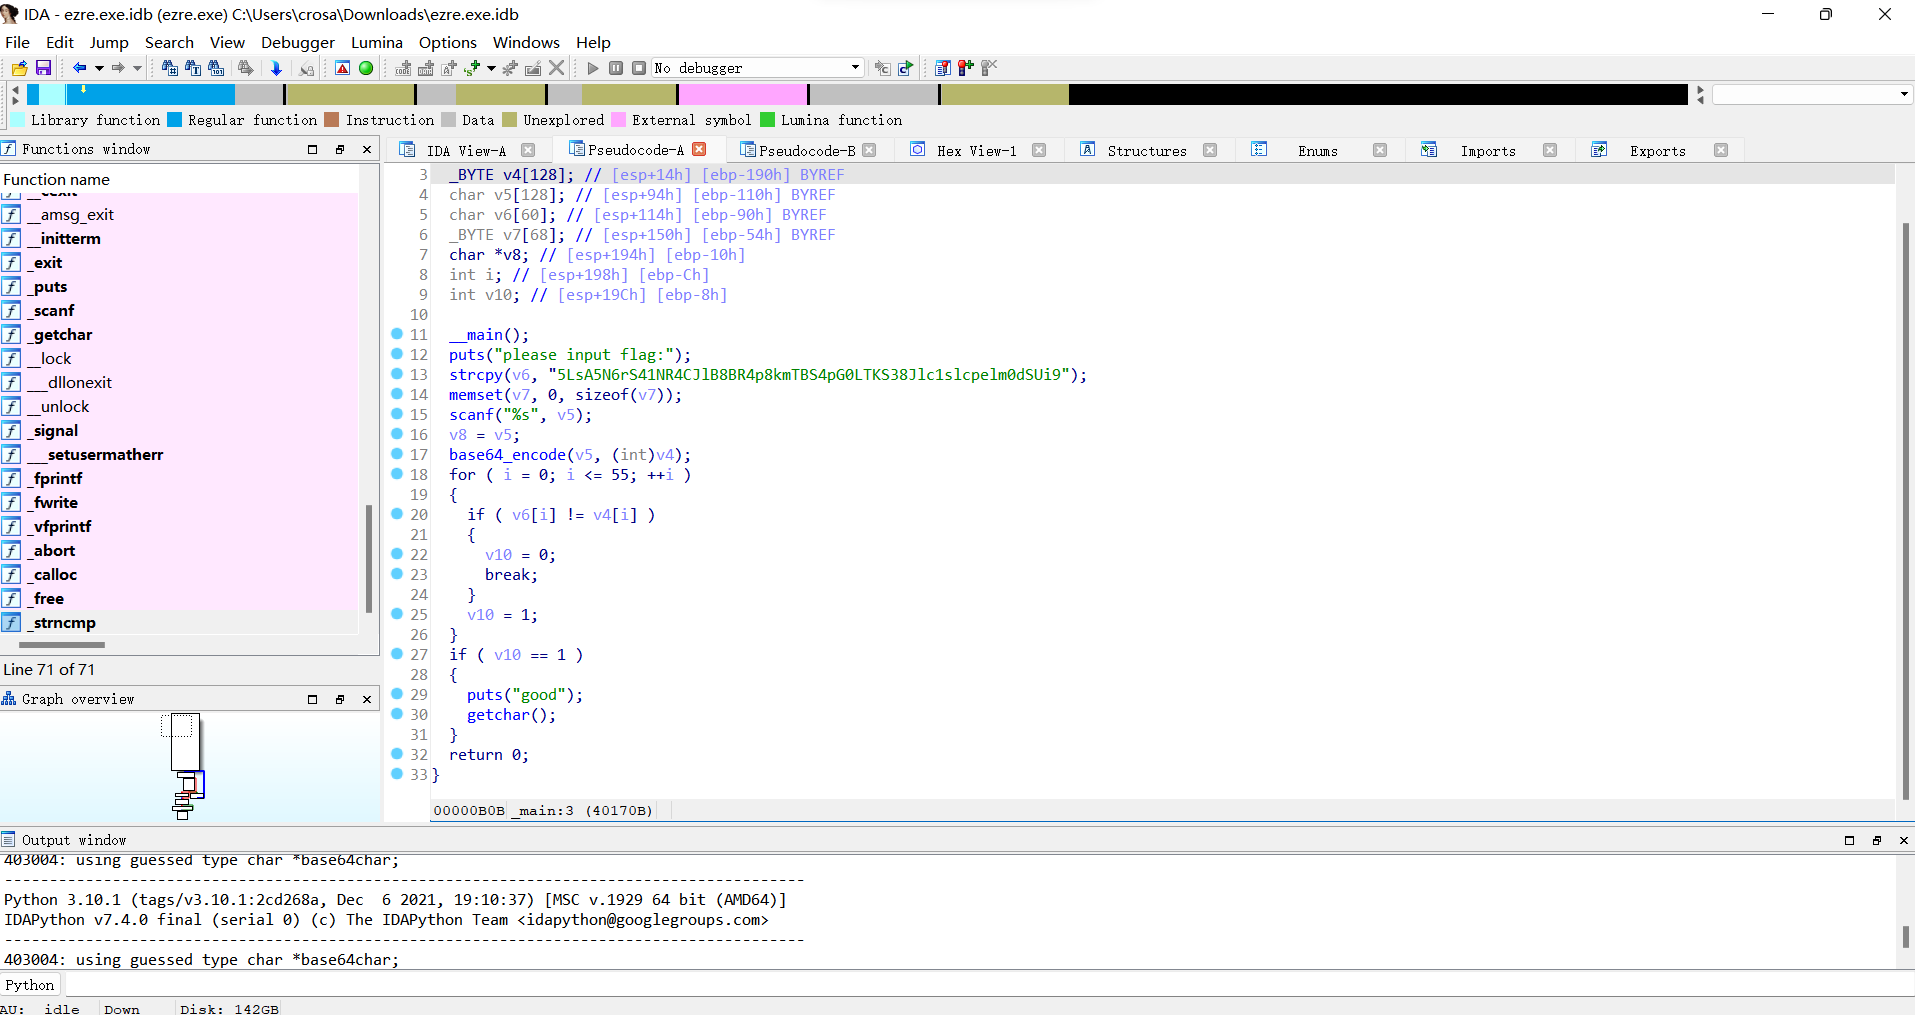Toggle the breakpoint dot on line 11

tap(397, 334)
